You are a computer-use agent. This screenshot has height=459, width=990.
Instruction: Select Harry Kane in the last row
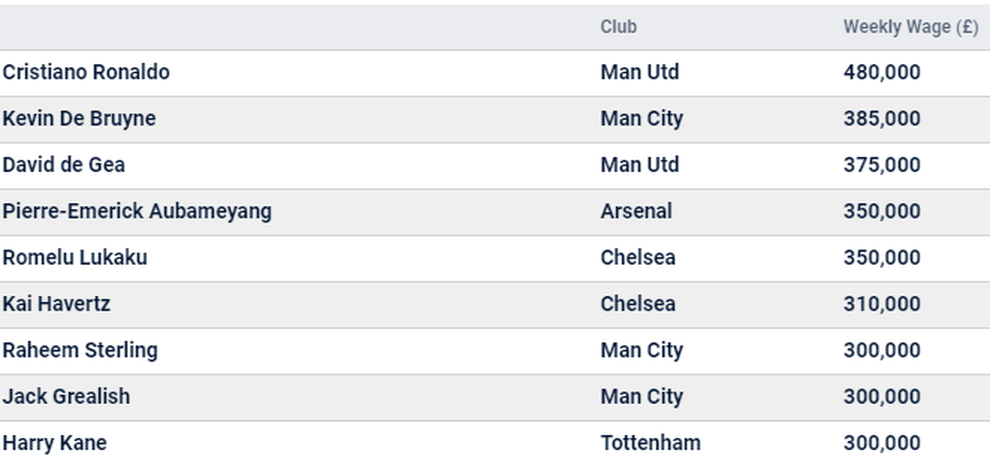coord(54,443)
